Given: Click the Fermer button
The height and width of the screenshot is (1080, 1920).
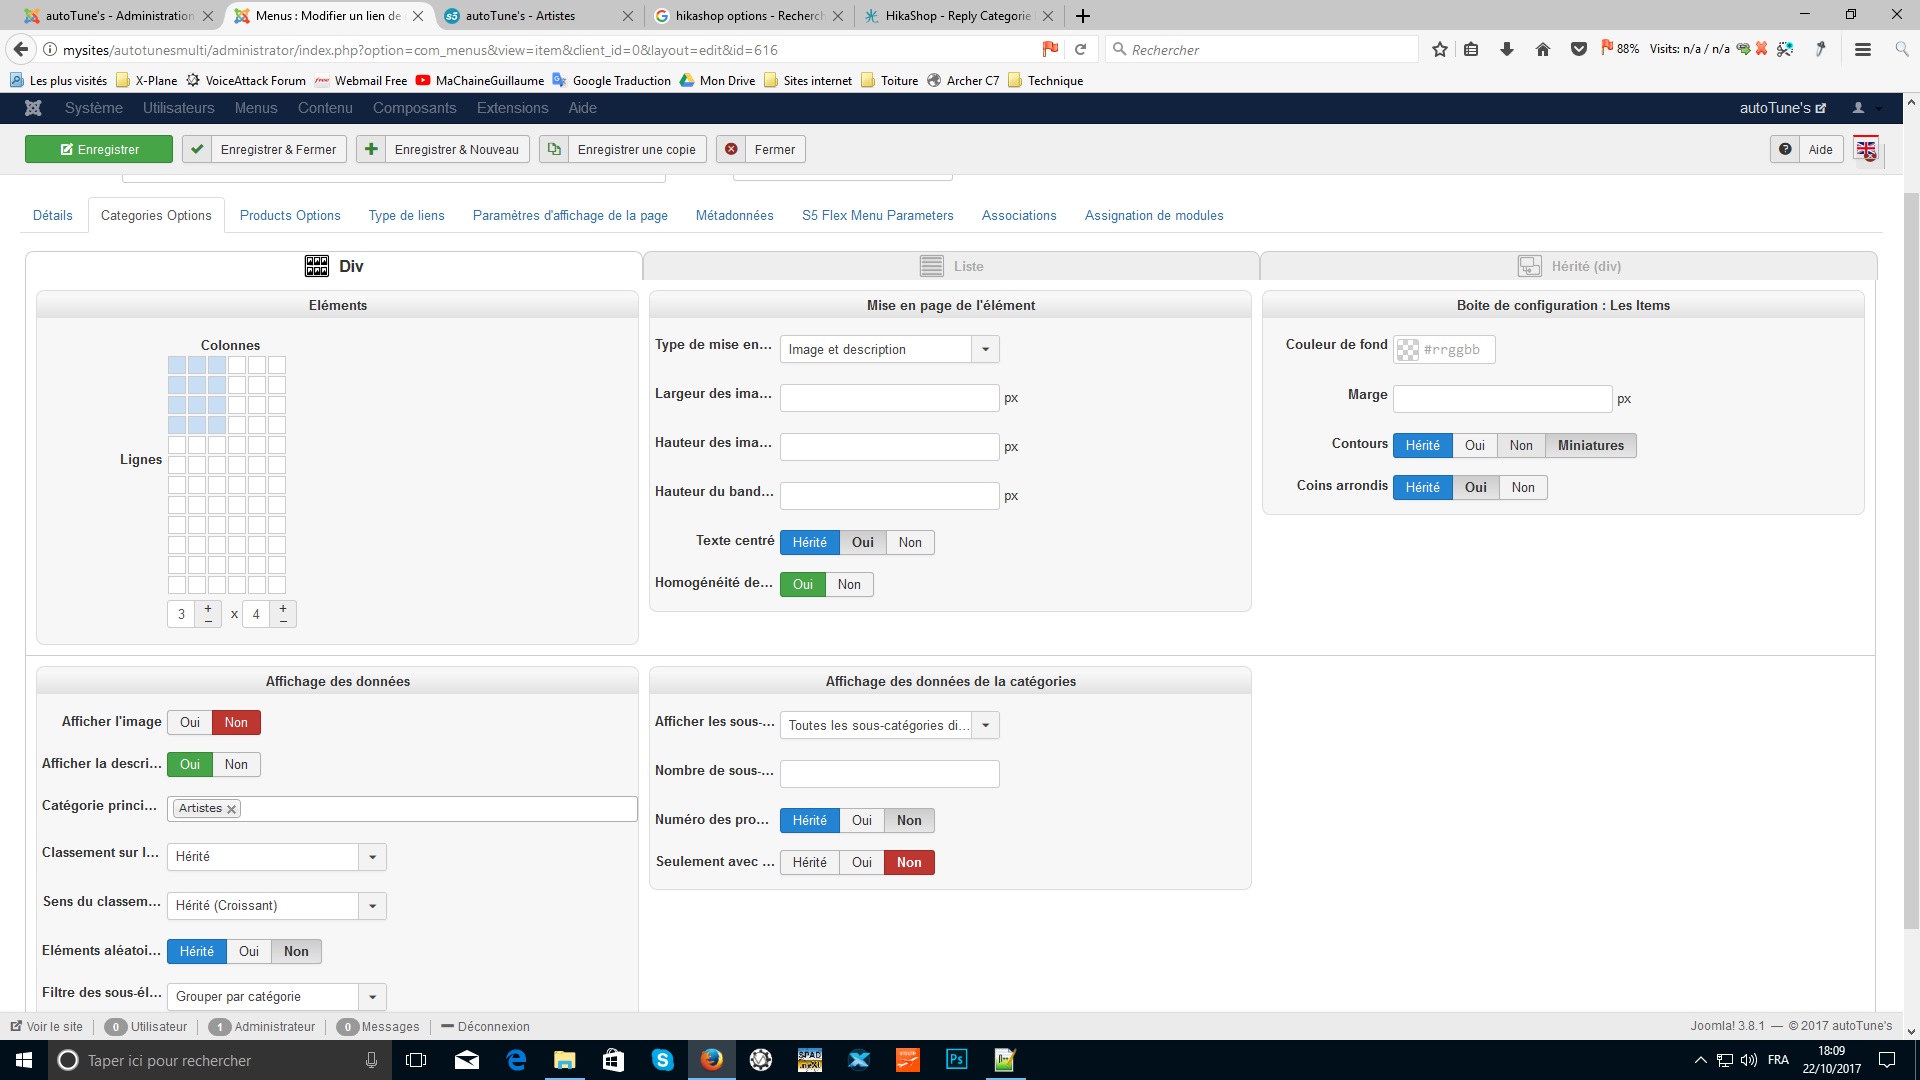Looking at the screenshot, I should [761, 149].
